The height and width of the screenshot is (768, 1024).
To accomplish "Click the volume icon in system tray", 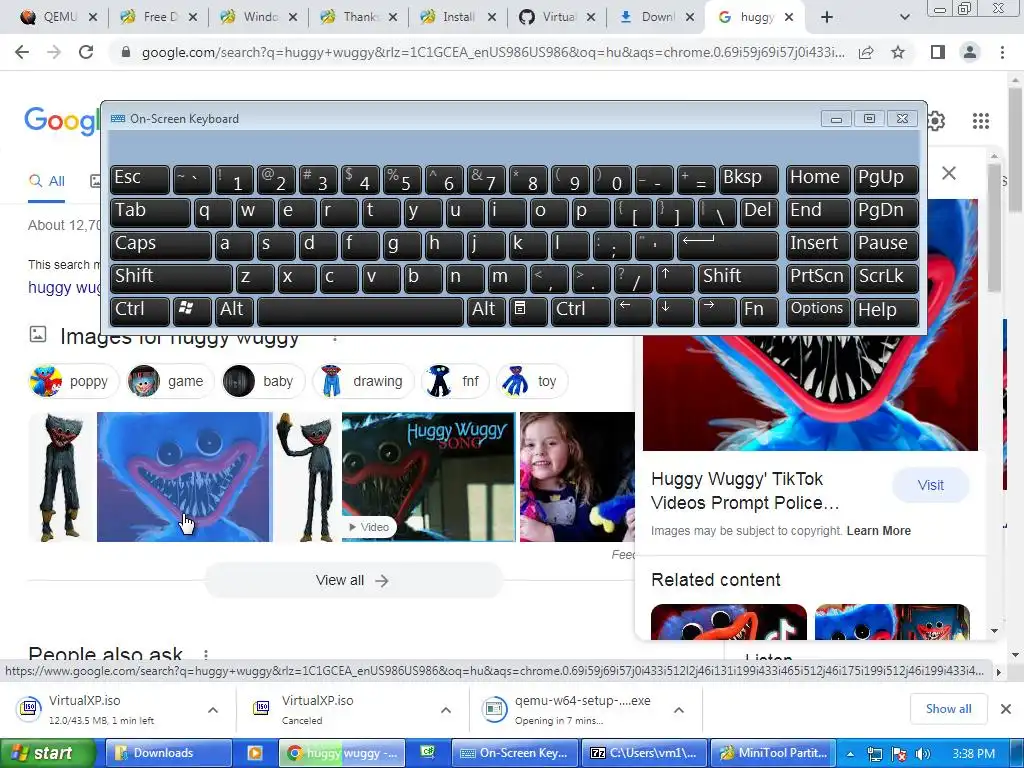I will [x=923, y=754].
